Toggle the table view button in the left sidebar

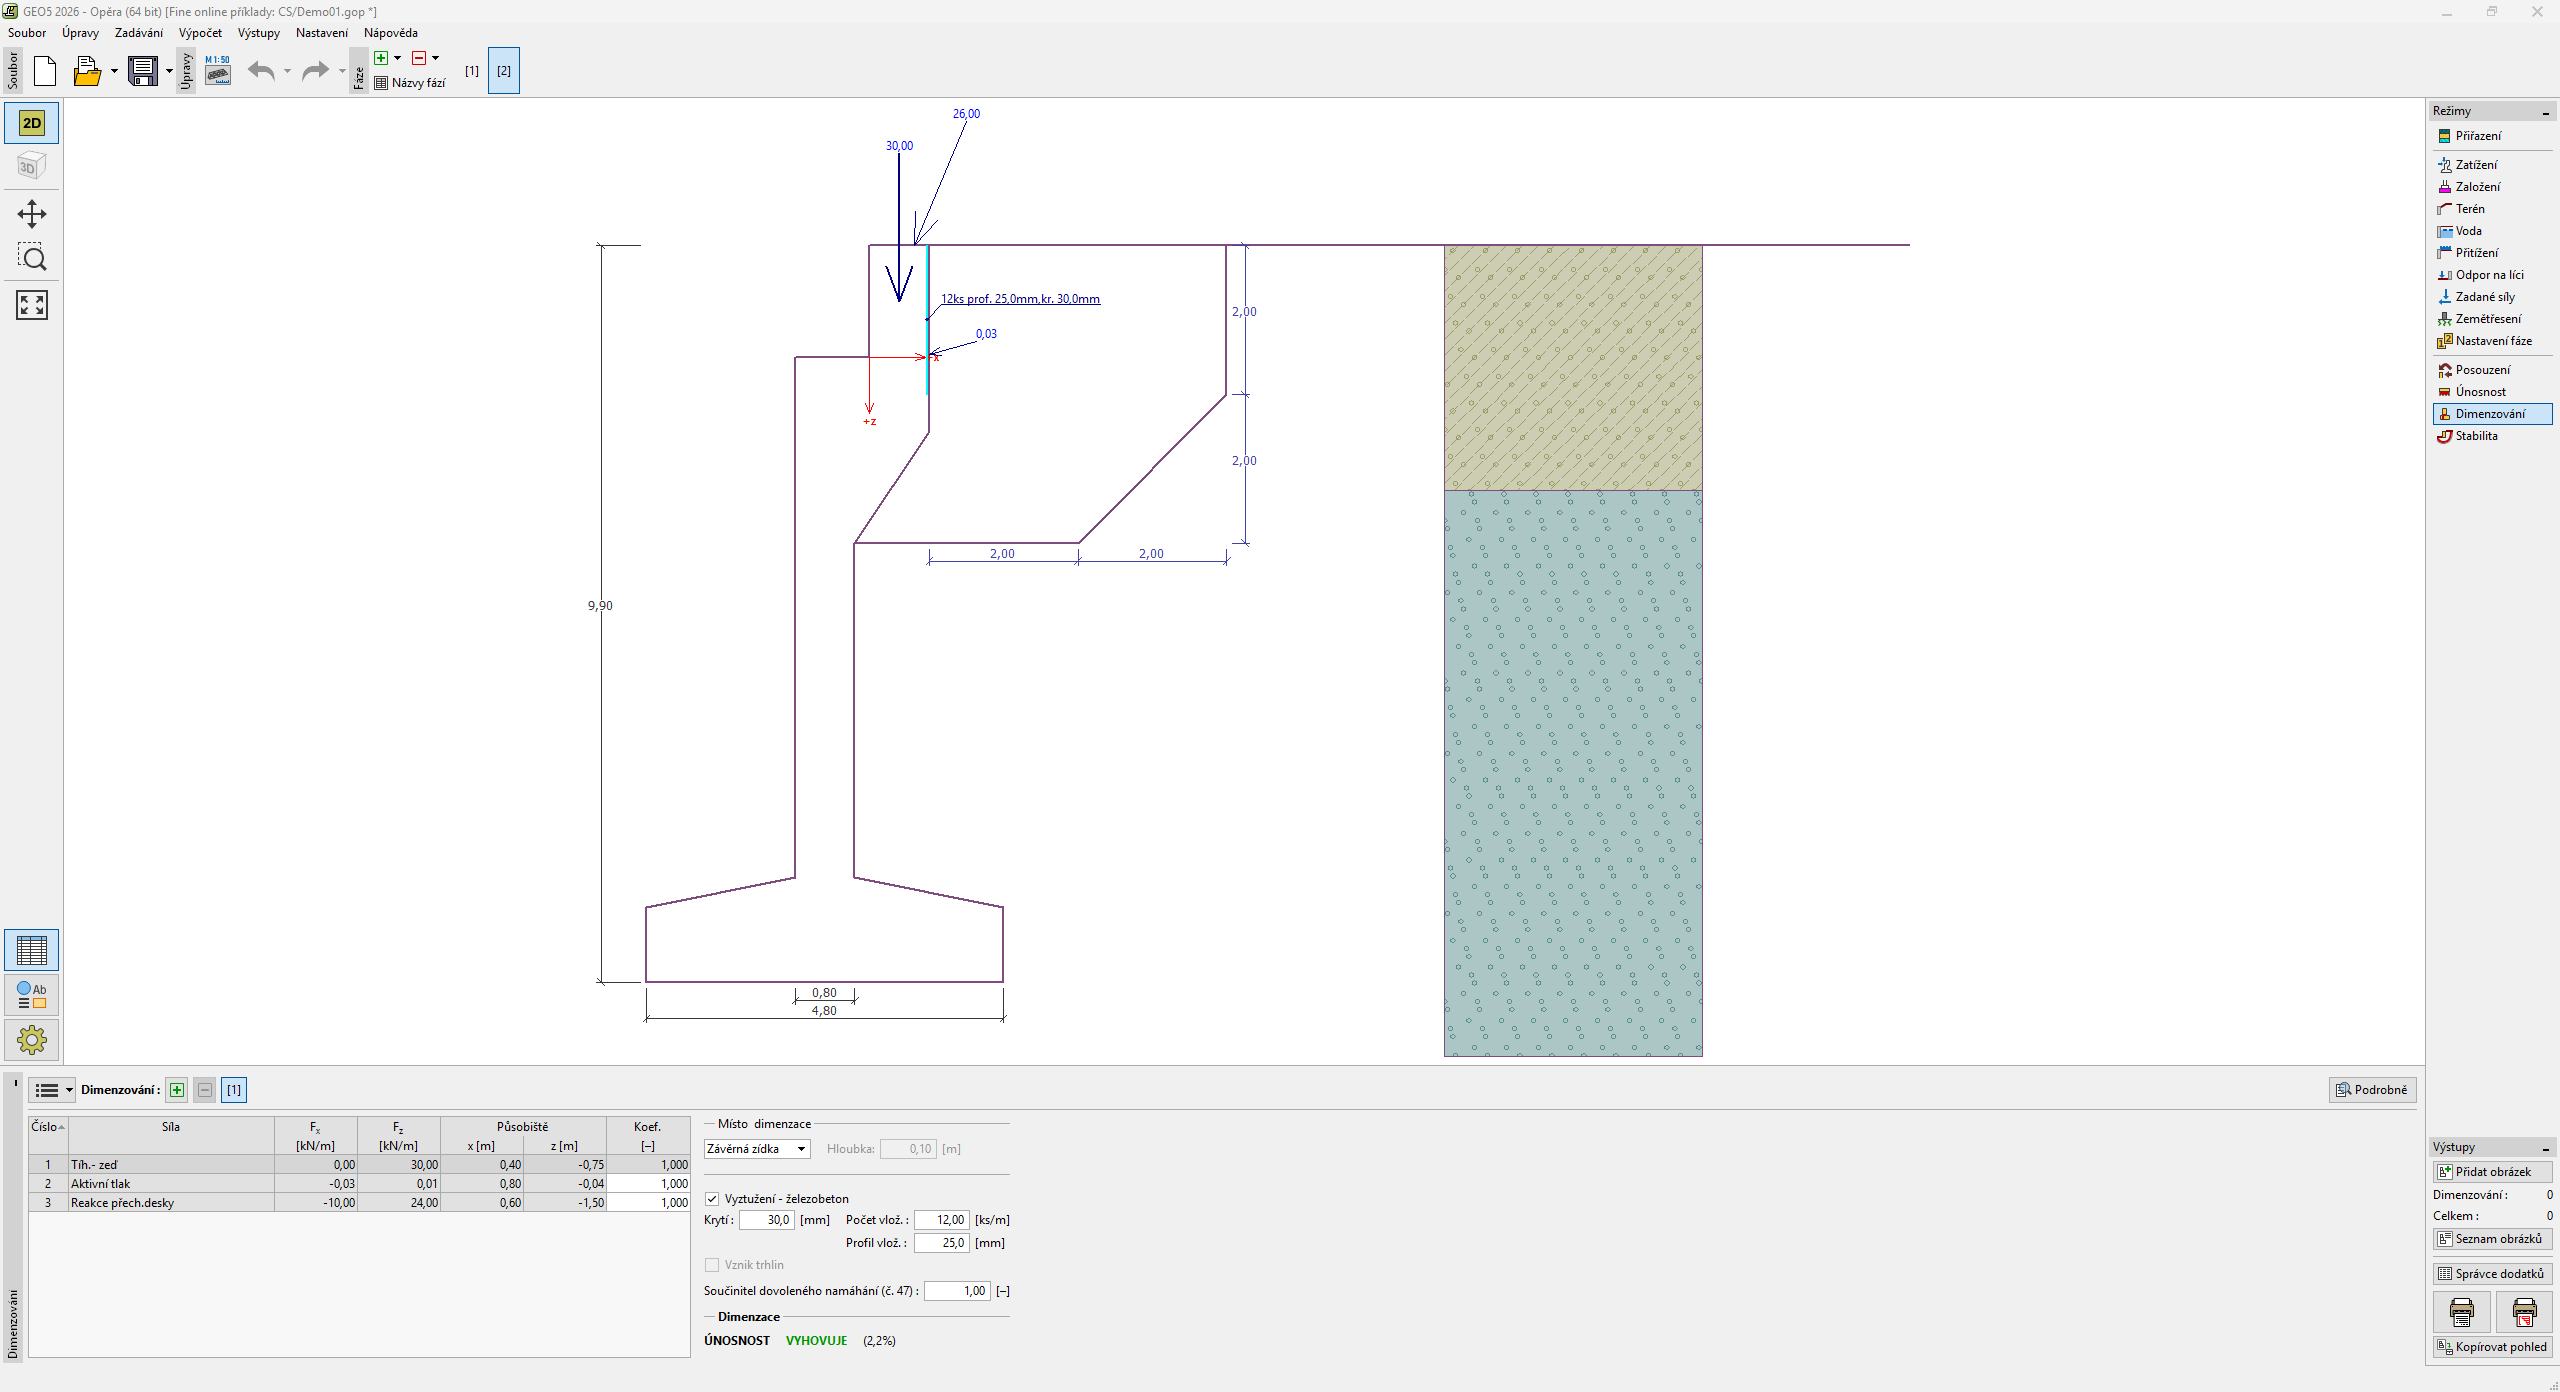click(x=32, y=950)
